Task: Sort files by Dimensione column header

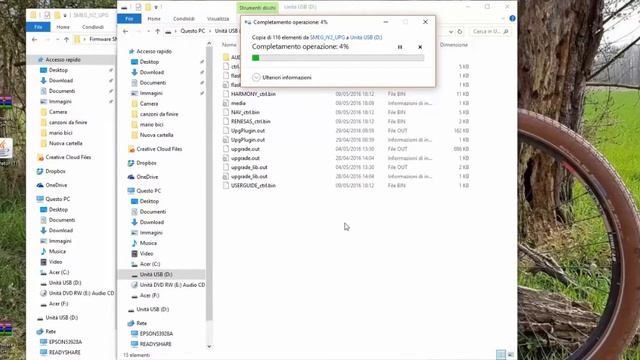Action: coord(453,45)
